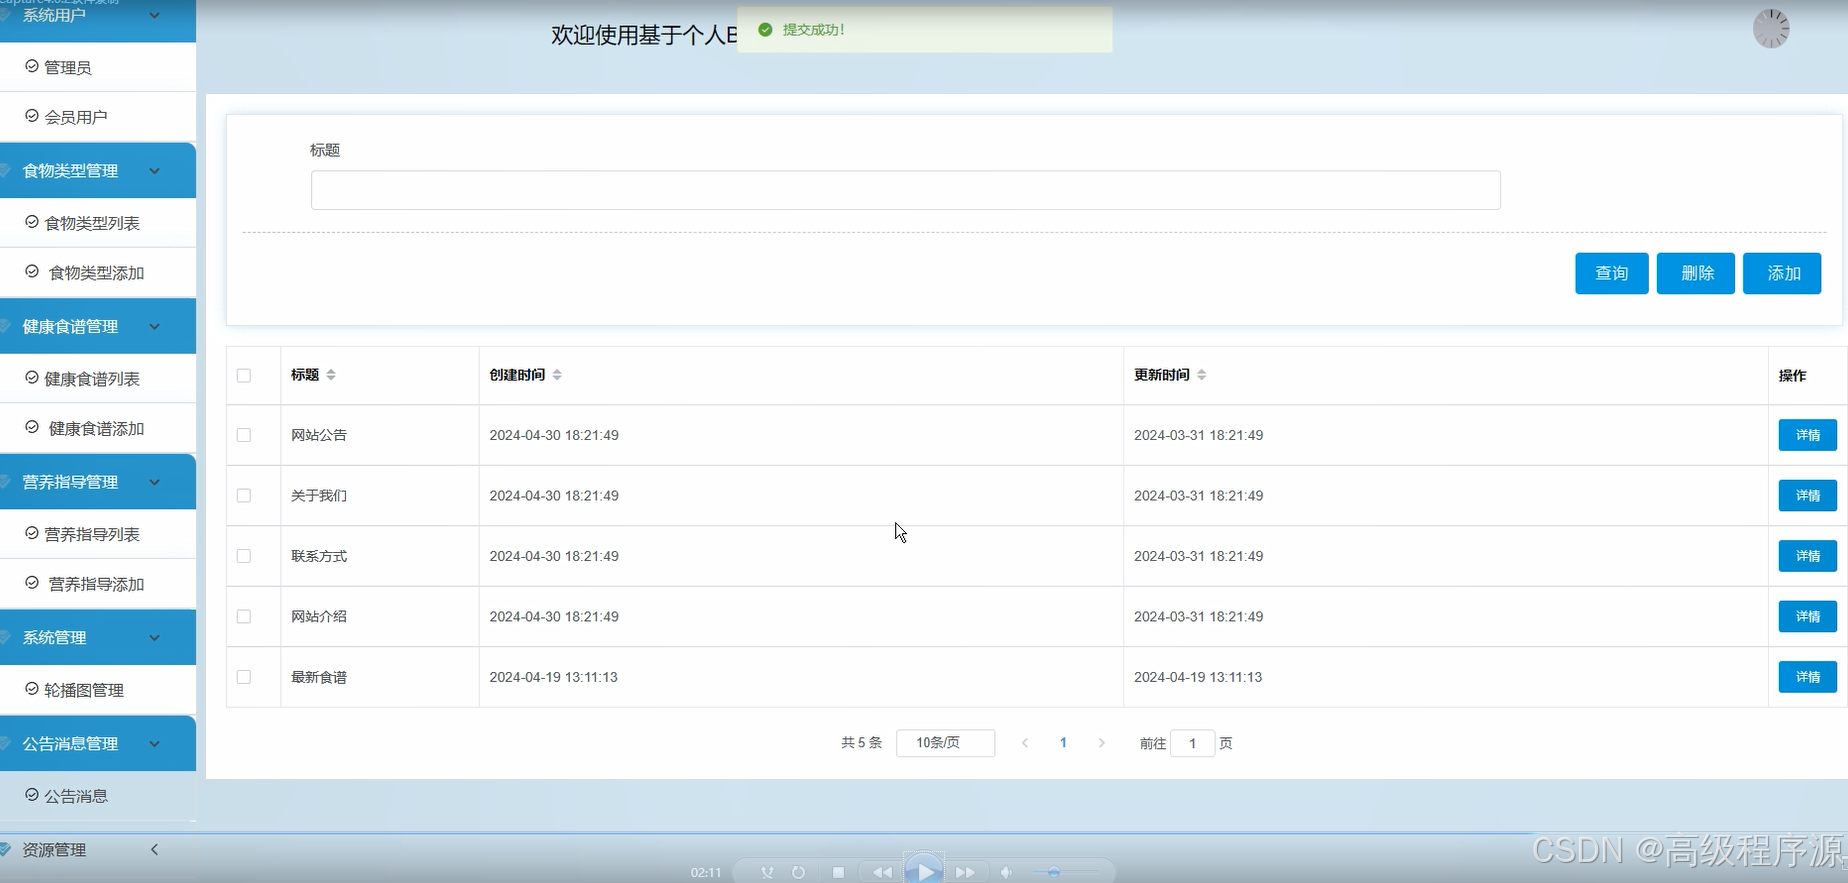Collapse the 健康食谱管理 sidebar section
This screenshot has height=883, width=1848.
pos(98,327)
